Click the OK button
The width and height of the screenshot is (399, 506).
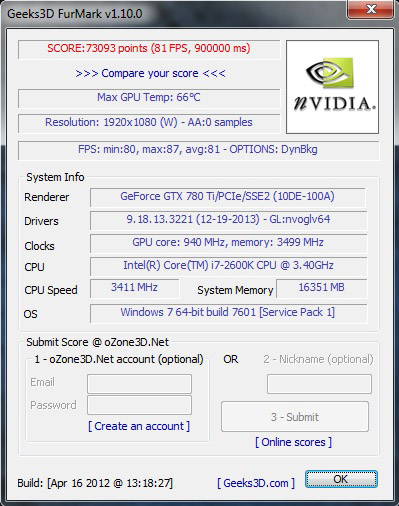click(341, 479)
